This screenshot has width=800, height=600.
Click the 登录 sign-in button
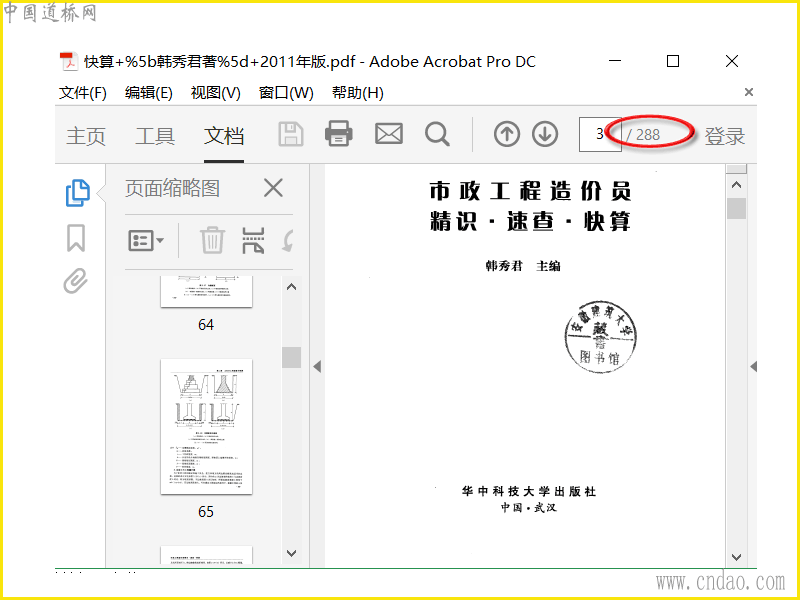coord(724,136)
